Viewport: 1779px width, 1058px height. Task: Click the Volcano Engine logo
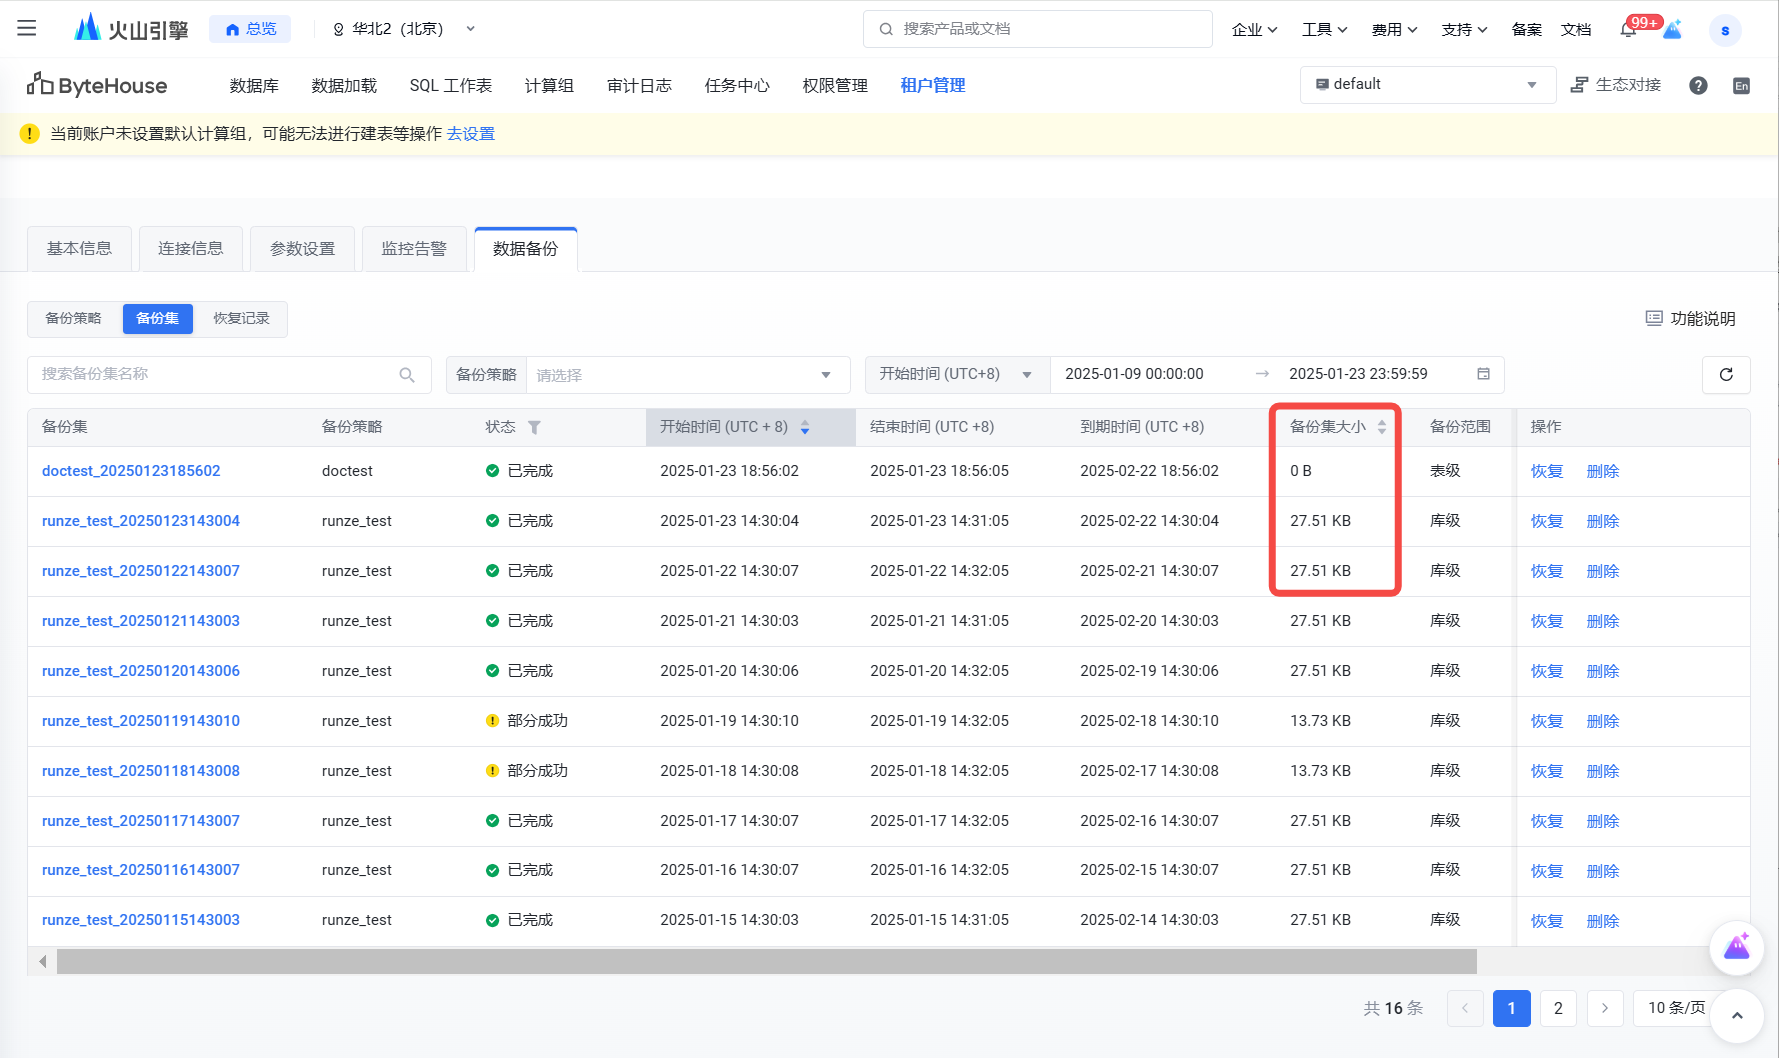(131, 28)
